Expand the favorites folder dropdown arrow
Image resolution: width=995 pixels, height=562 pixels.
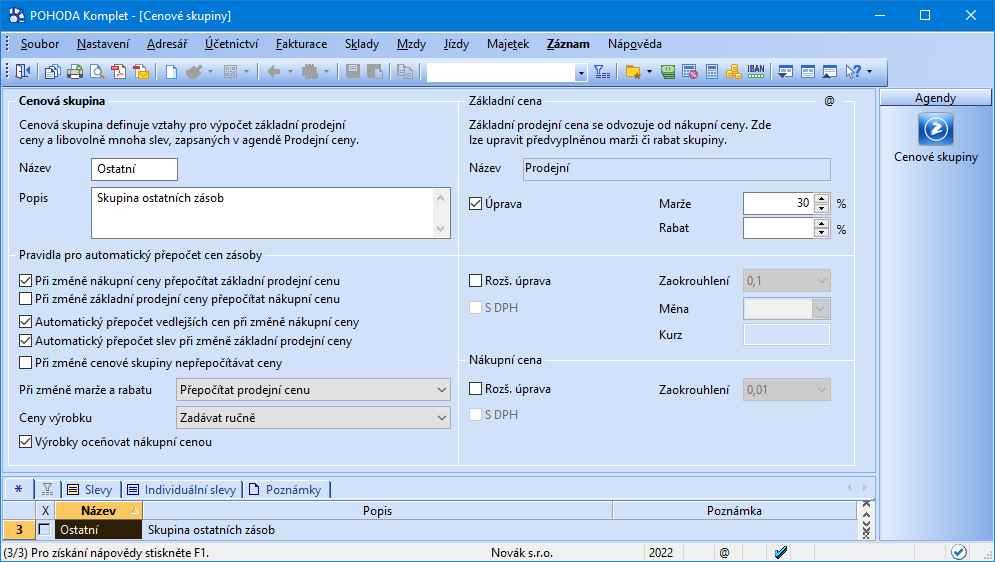pos(649,72)
